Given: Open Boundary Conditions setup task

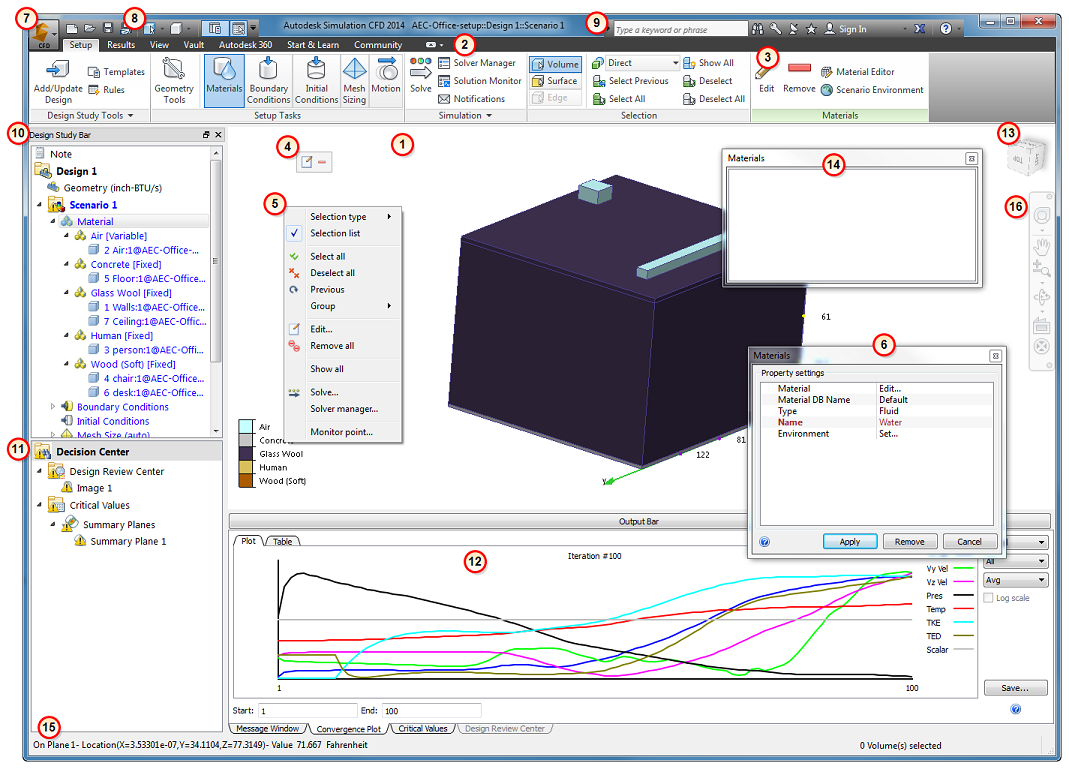Looking at the screenshot, I should point(269,81).
